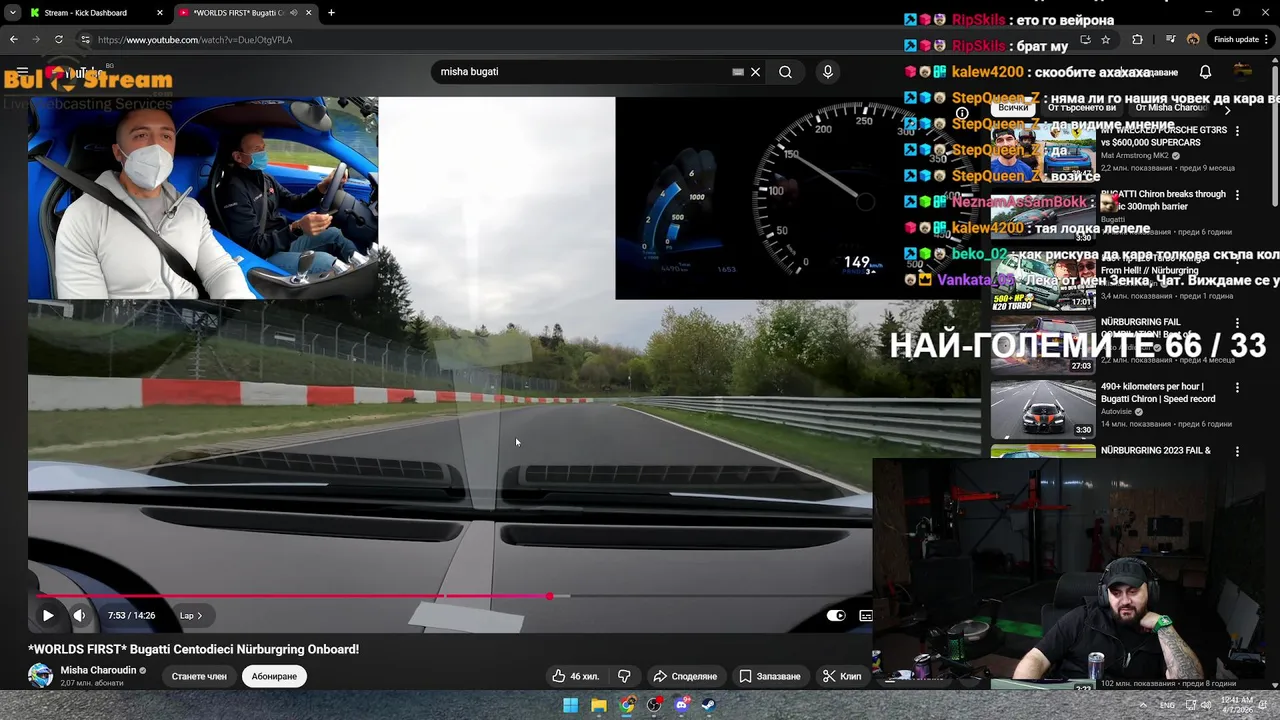Dislike the video
Viewport: 1280px width, 720px height.
(x=624, y=677)
